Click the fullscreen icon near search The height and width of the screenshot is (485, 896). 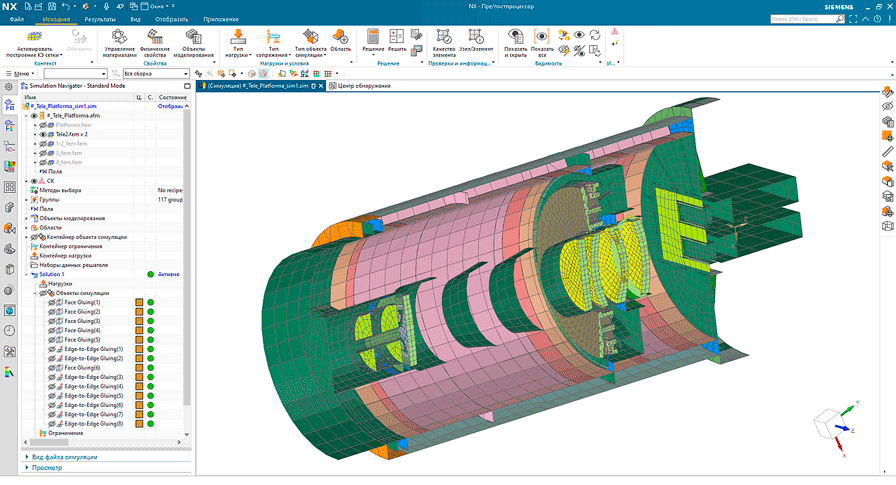(x=853, y=19)
